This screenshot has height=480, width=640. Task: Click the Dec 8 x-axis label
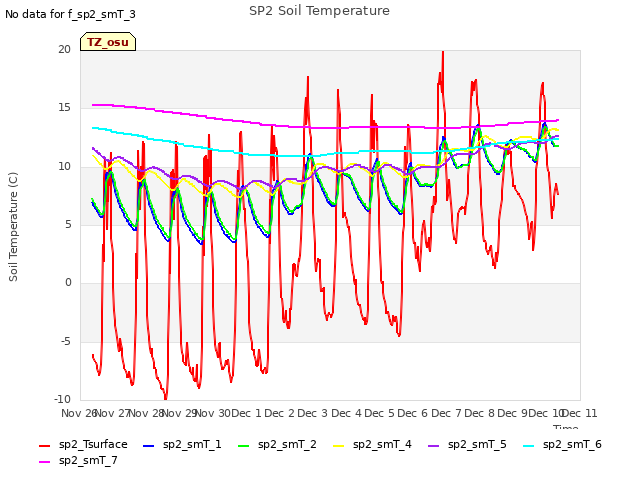click(x=480, y=413)
